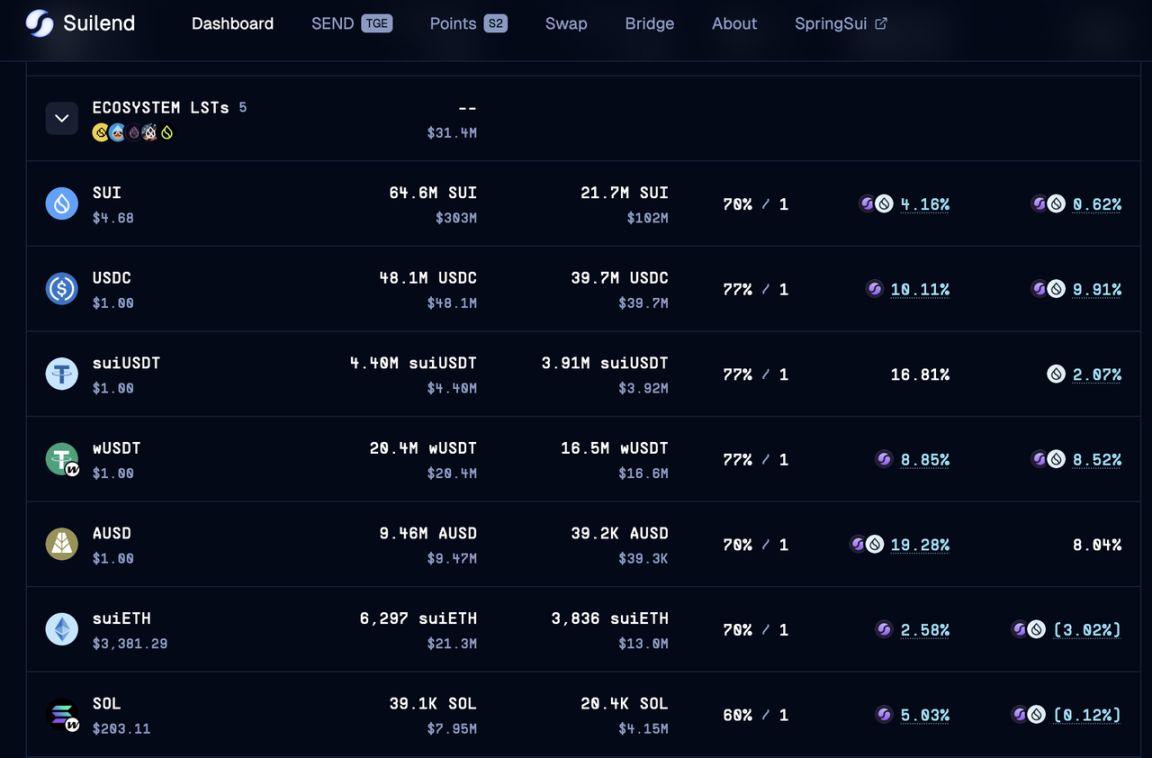
Task: Navigate to the Bridge page
Action: pos(649,23)
